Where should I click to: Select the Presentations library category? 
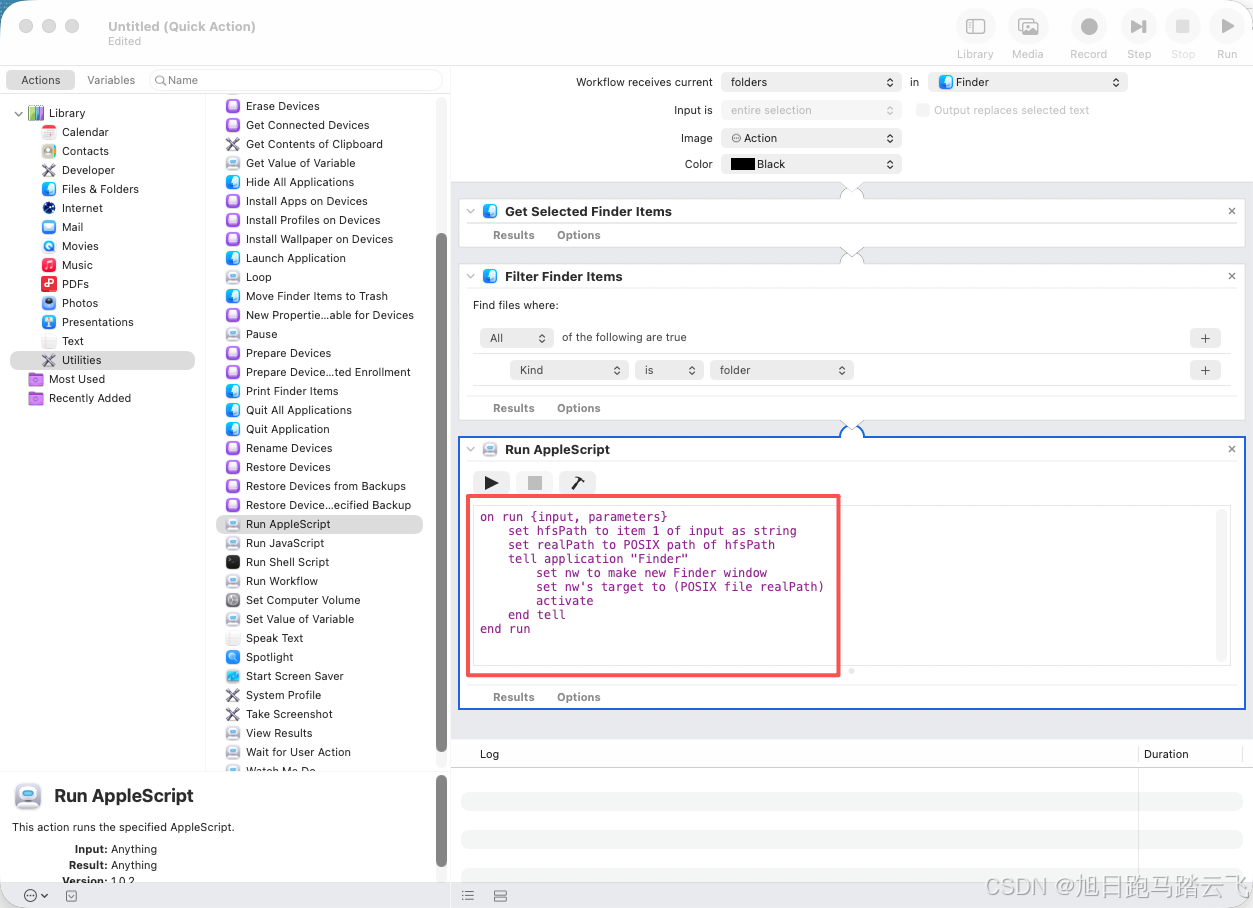click(x=97, y=322)
